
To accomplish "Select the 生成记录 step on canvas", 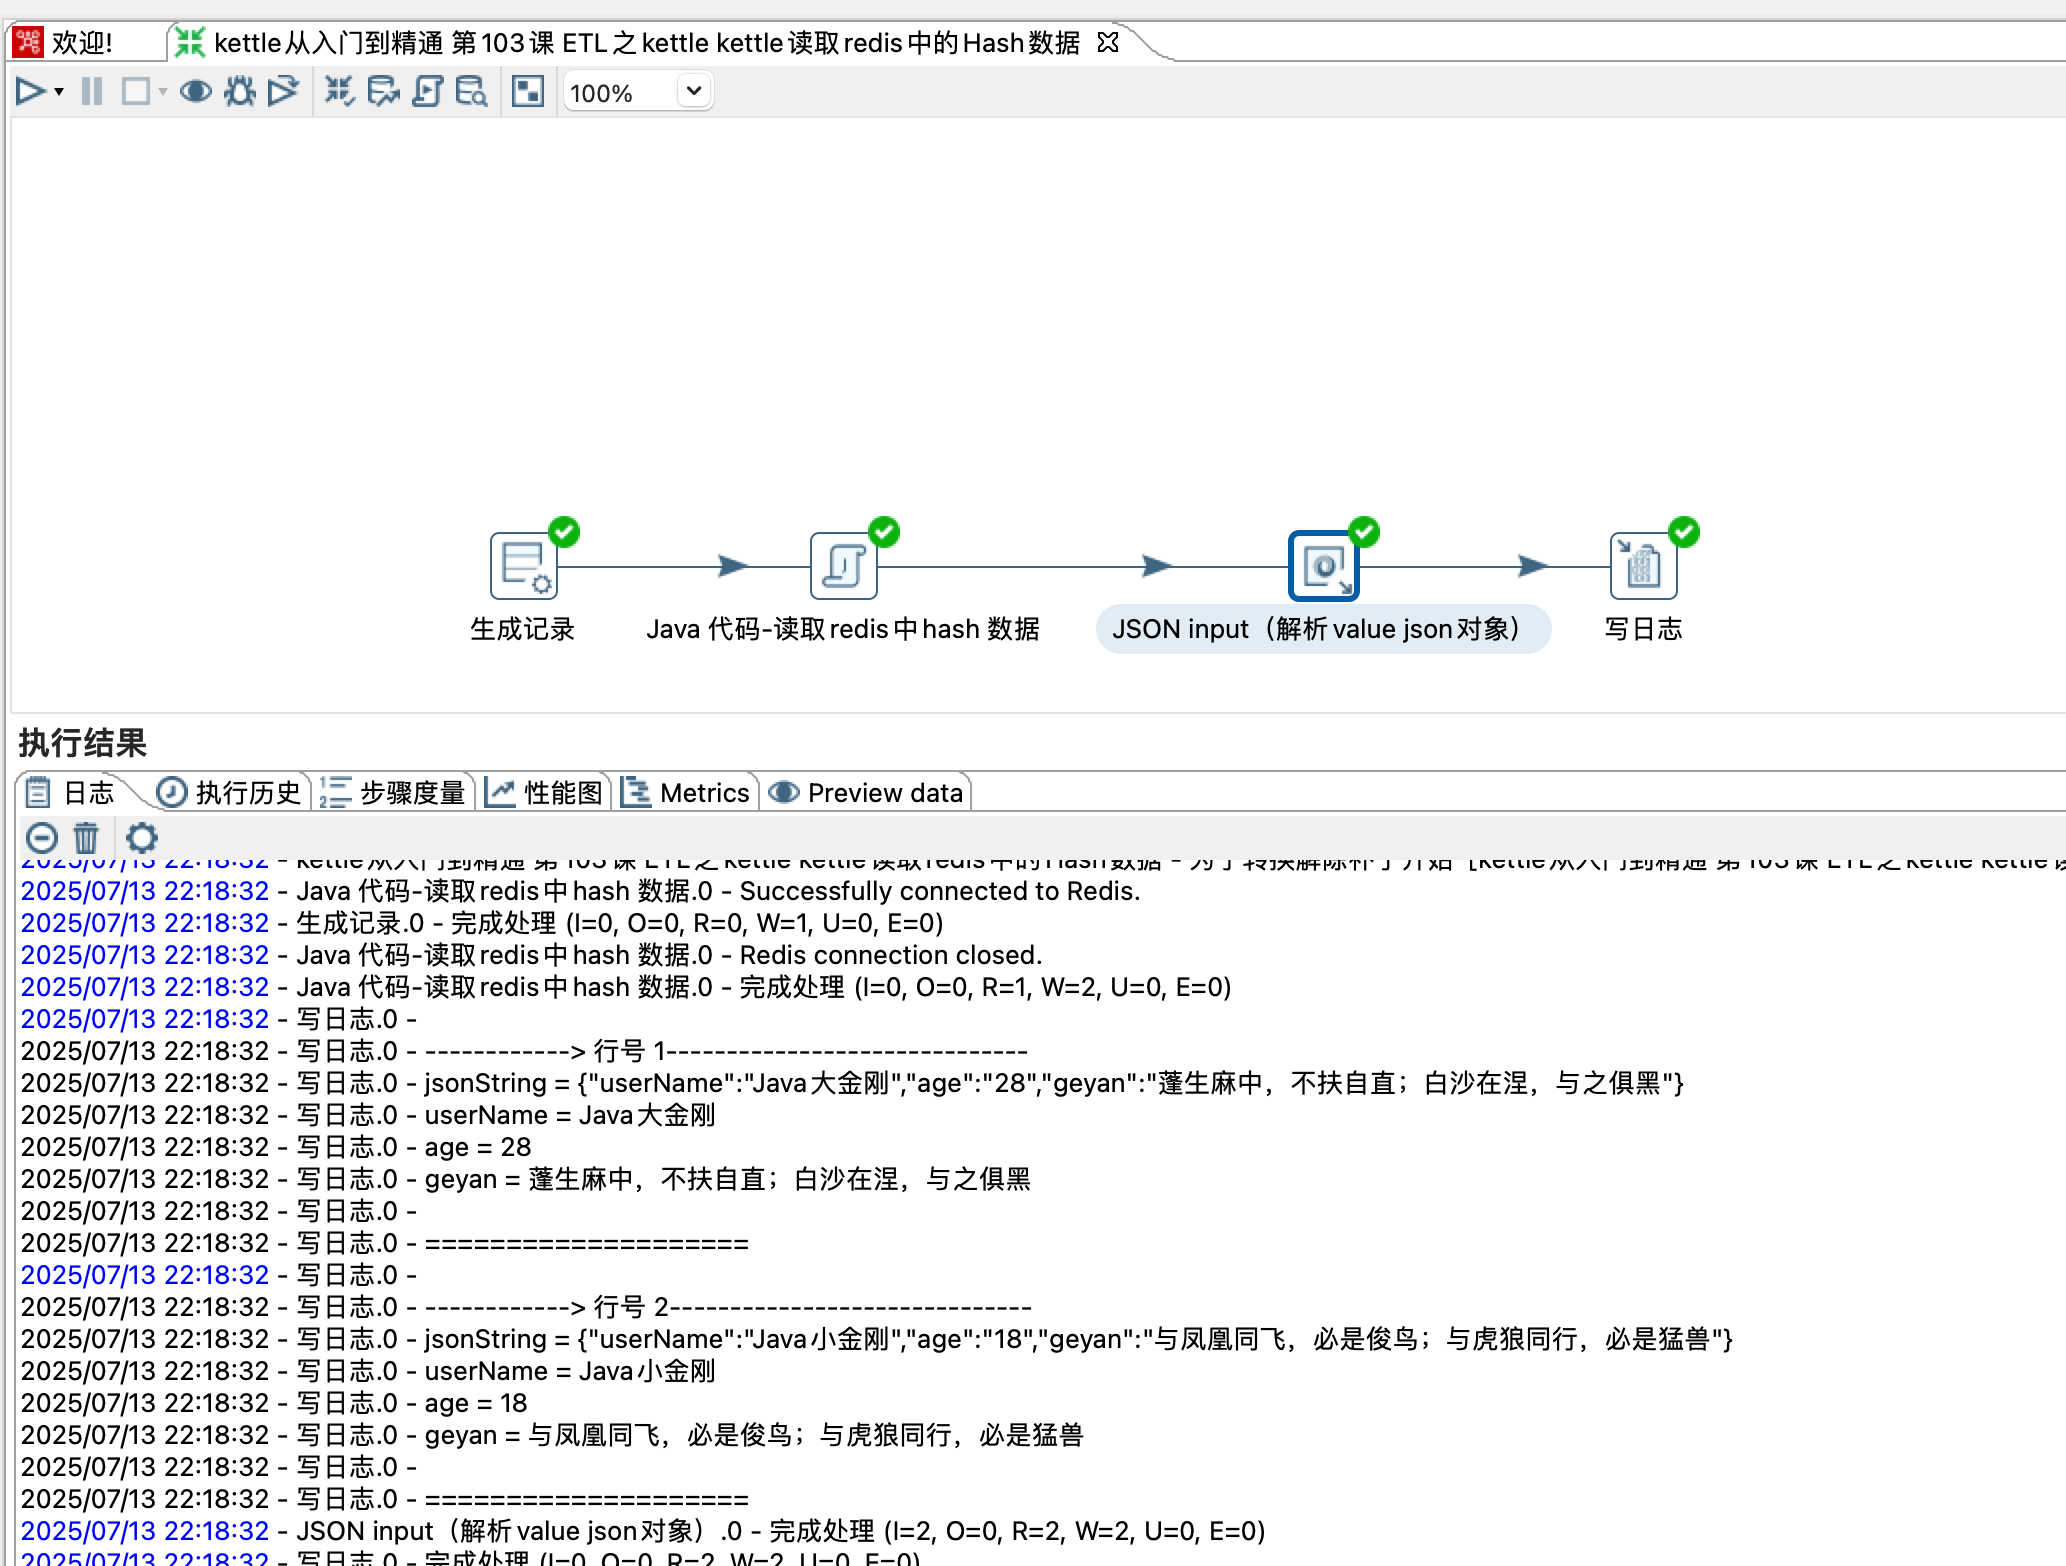I will (523, 567).
